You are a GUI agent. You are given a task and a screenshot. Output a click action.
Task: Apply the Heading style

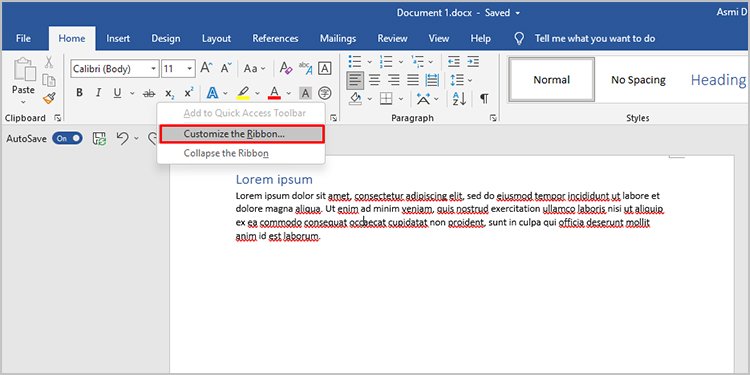tap(717, 80)
